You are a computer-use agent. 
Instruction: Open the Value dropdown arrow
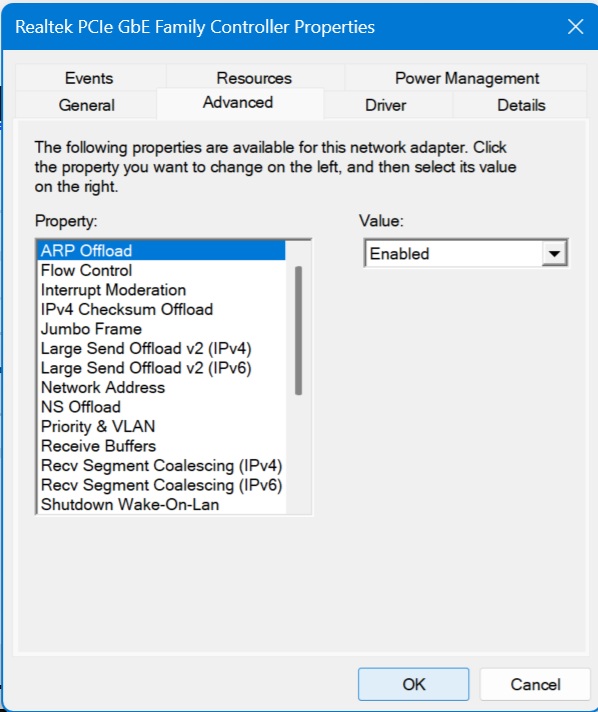point(554,253)
